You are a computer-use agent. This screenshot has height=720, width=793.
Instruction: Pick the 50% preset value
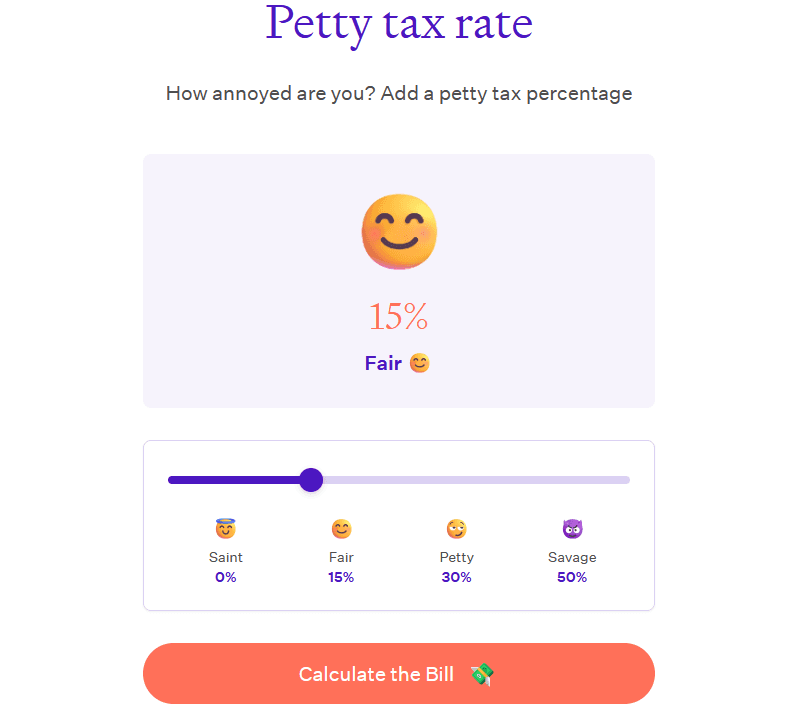tap(572, 577)
